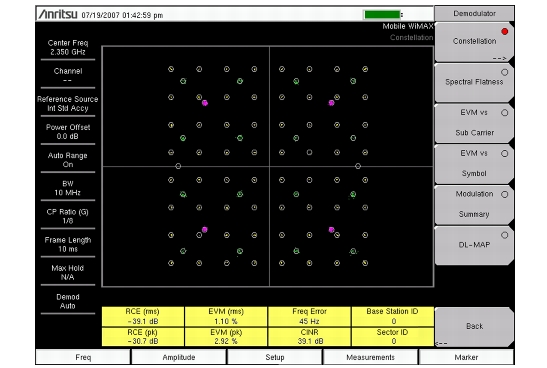Viewport: 547px width, 368px height.
Task: Select the Constellation red radio indicator
Action: pyautogui.click(x=504, y=32)
